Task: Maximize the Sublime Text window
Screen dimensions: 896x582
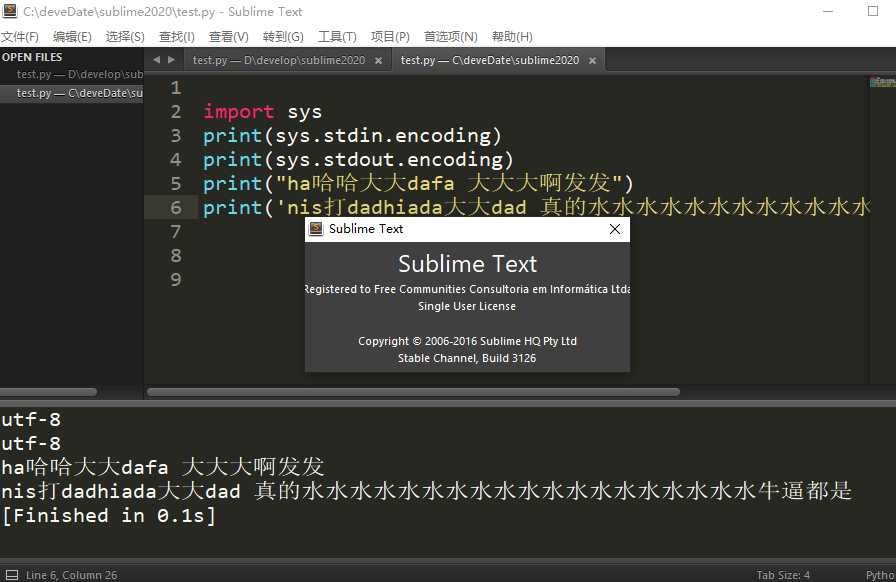Action: 873,11
